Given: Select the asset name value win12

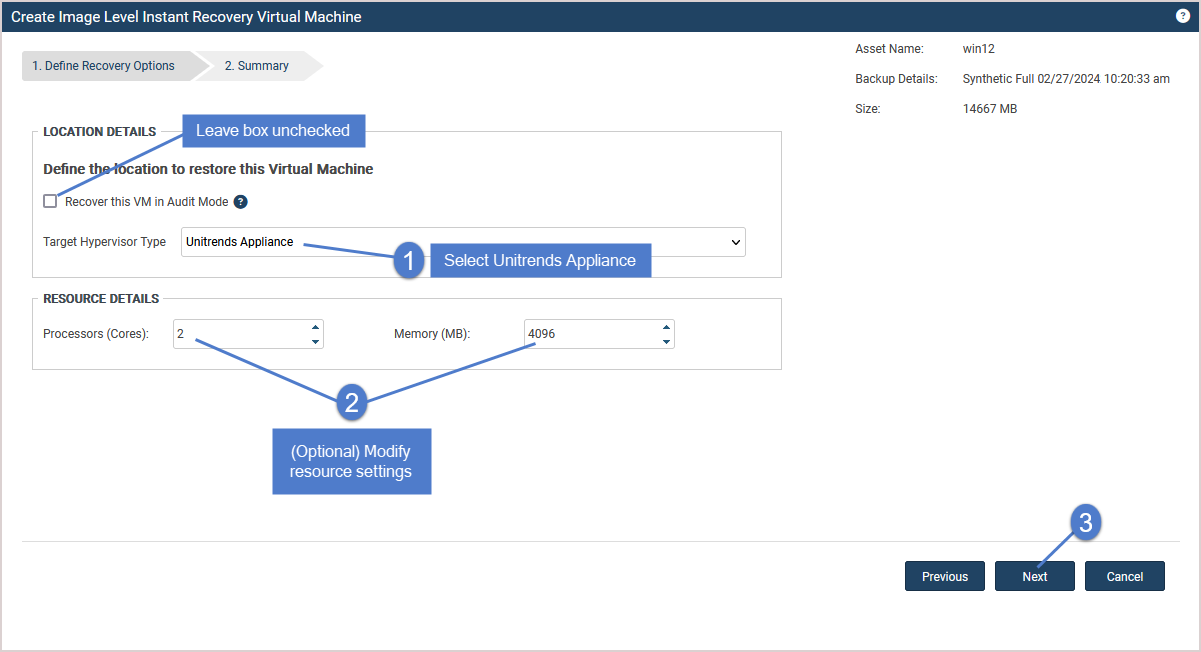Looking at the screenshot, I should 978,49.
